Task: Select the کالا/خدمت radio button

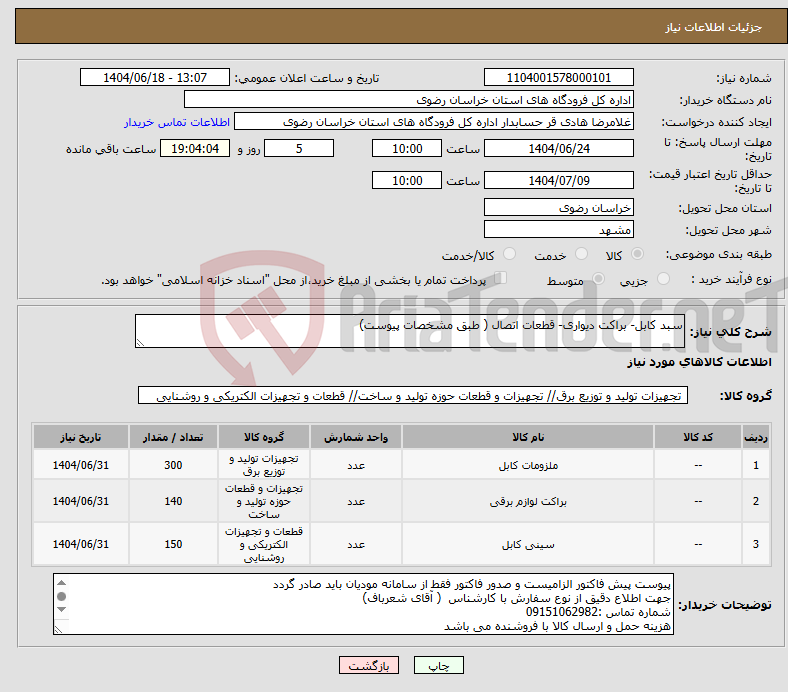Action: [x=509, y=254]
